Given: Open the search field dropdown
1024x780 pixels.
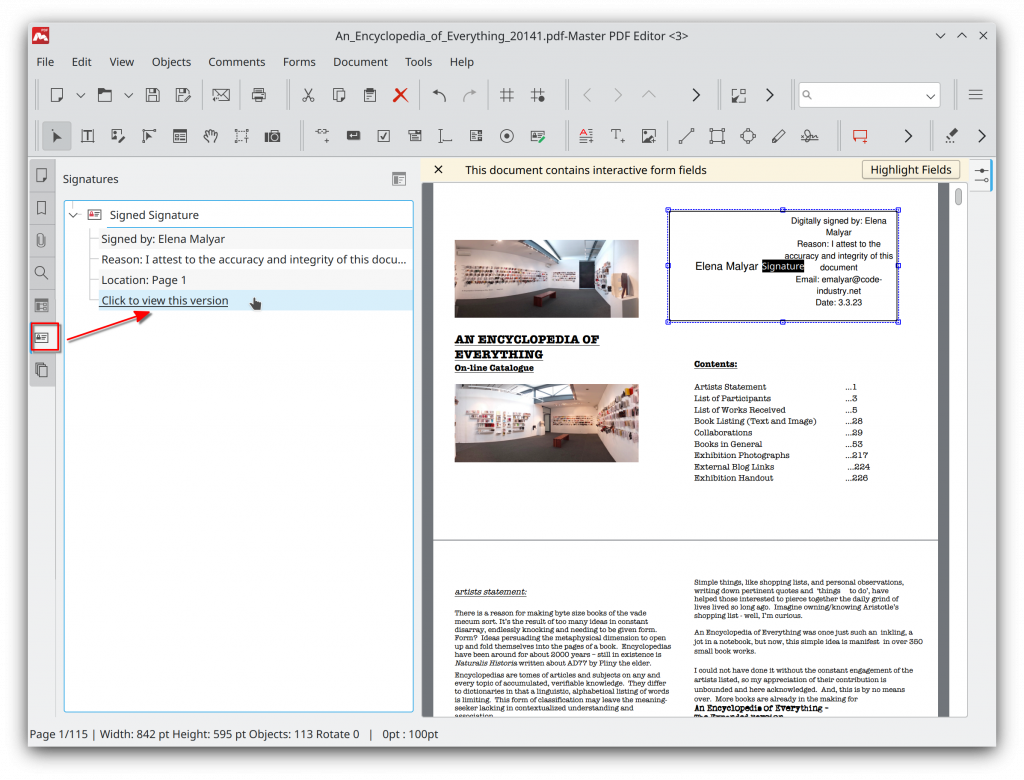Looking at the screenshot, I should pyautogui.click(x=931, y=97).
